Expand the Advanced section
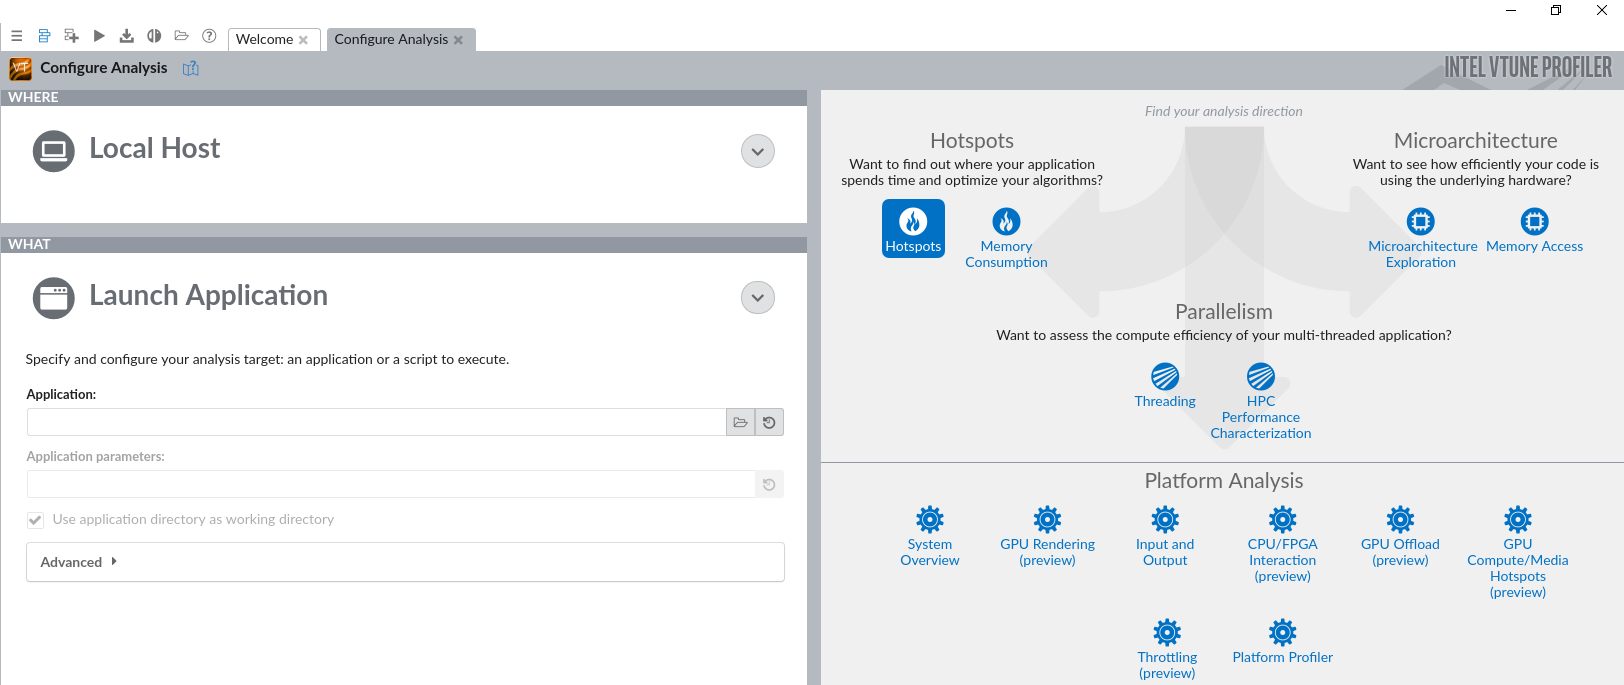The width and height of the screenshot is (1624, 685). (405, 562)
